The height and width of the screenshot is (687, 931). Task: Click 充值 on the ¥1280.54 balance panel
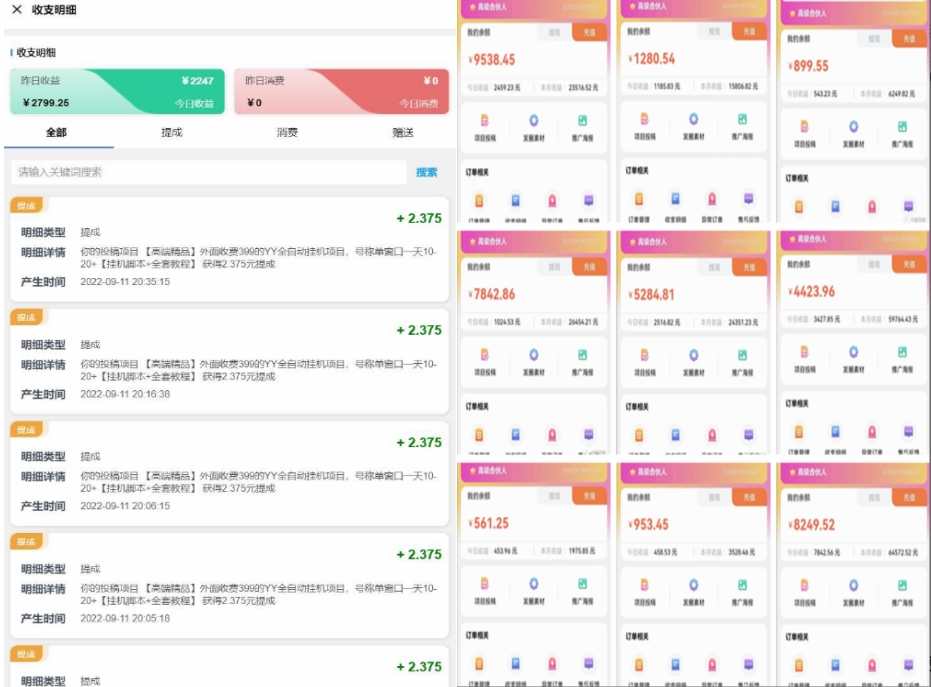[x=749, y=31]
